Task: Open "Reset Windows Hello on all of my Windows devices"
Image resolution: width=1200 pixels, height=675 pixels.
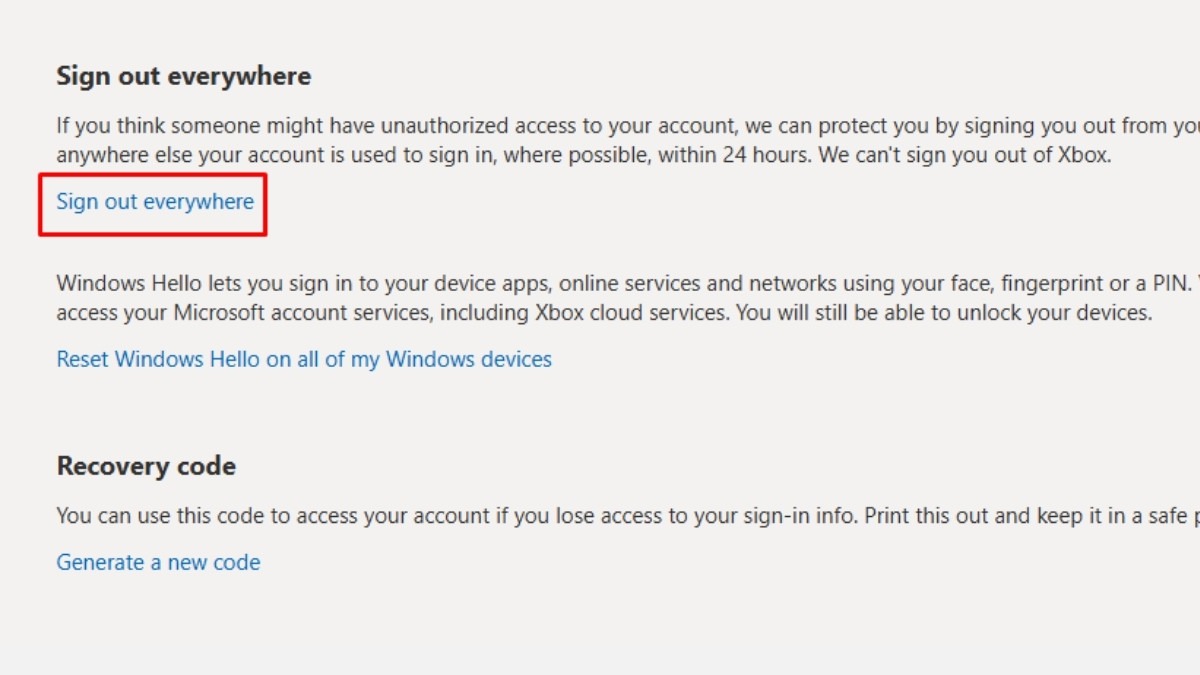Action: (304, 359)
